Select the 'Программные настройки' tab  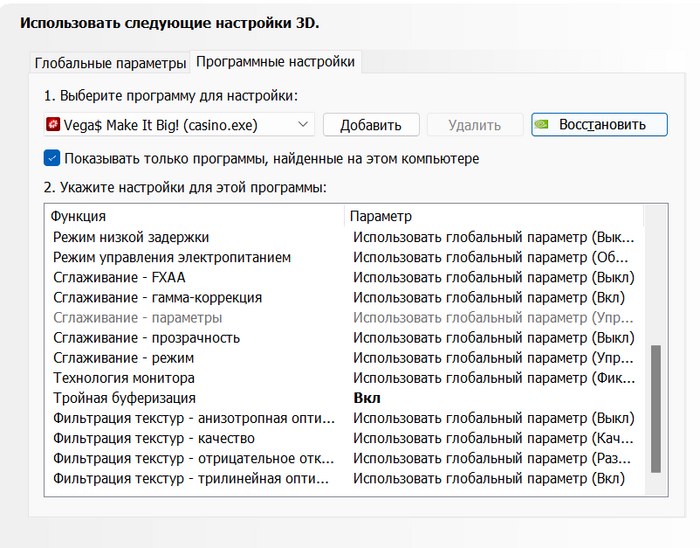275,62
